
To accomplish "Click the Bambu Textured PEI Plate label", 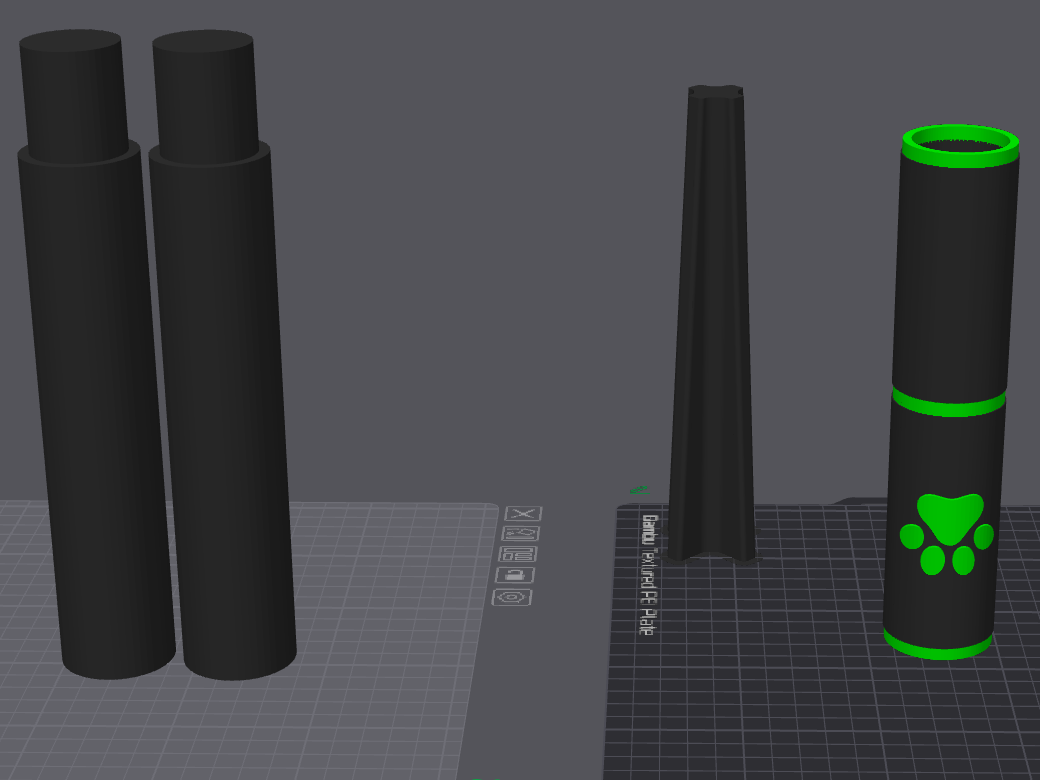I will click(648, 574).
